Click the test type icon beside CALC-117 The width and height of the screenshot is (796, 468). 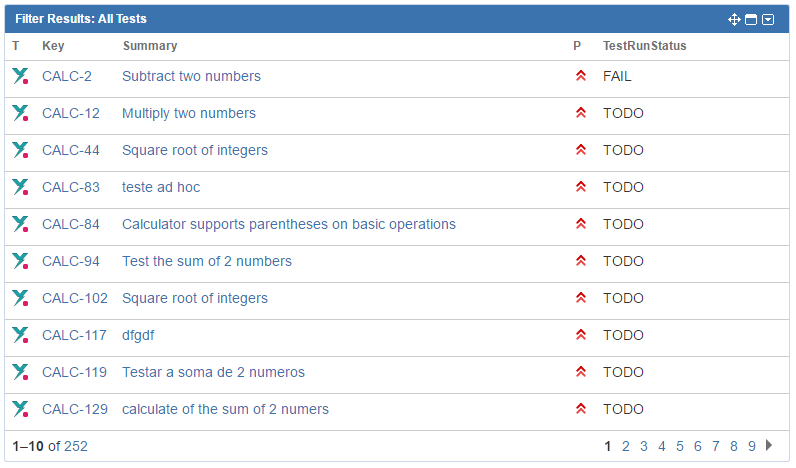pyautogui.click(x=20, y=335)
